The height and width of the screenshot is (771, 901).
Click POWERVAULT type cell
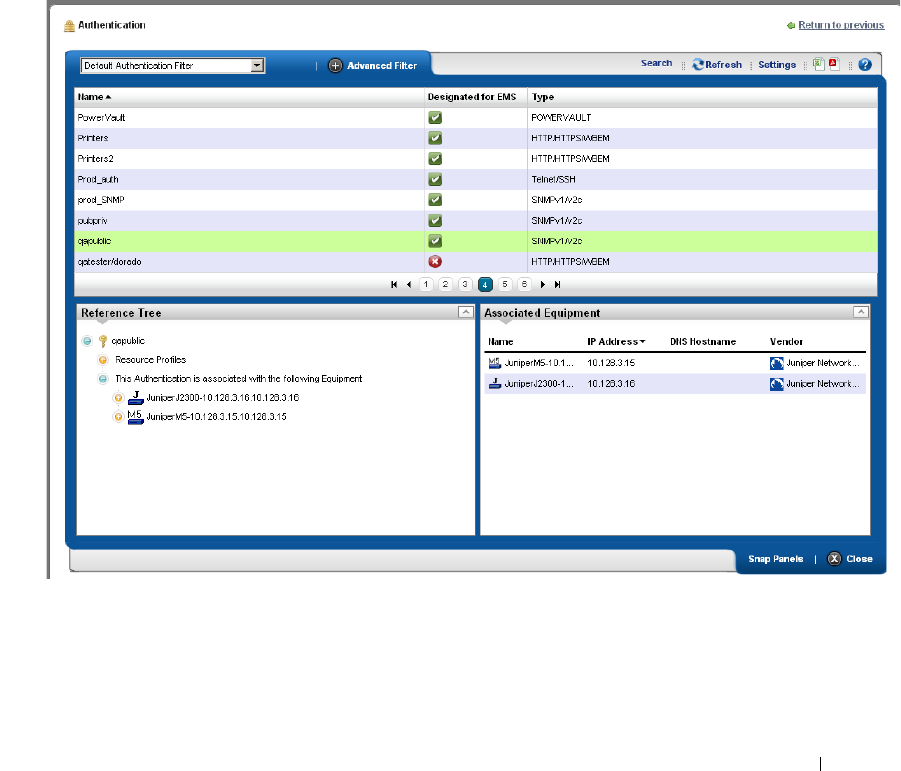(561, 118)
